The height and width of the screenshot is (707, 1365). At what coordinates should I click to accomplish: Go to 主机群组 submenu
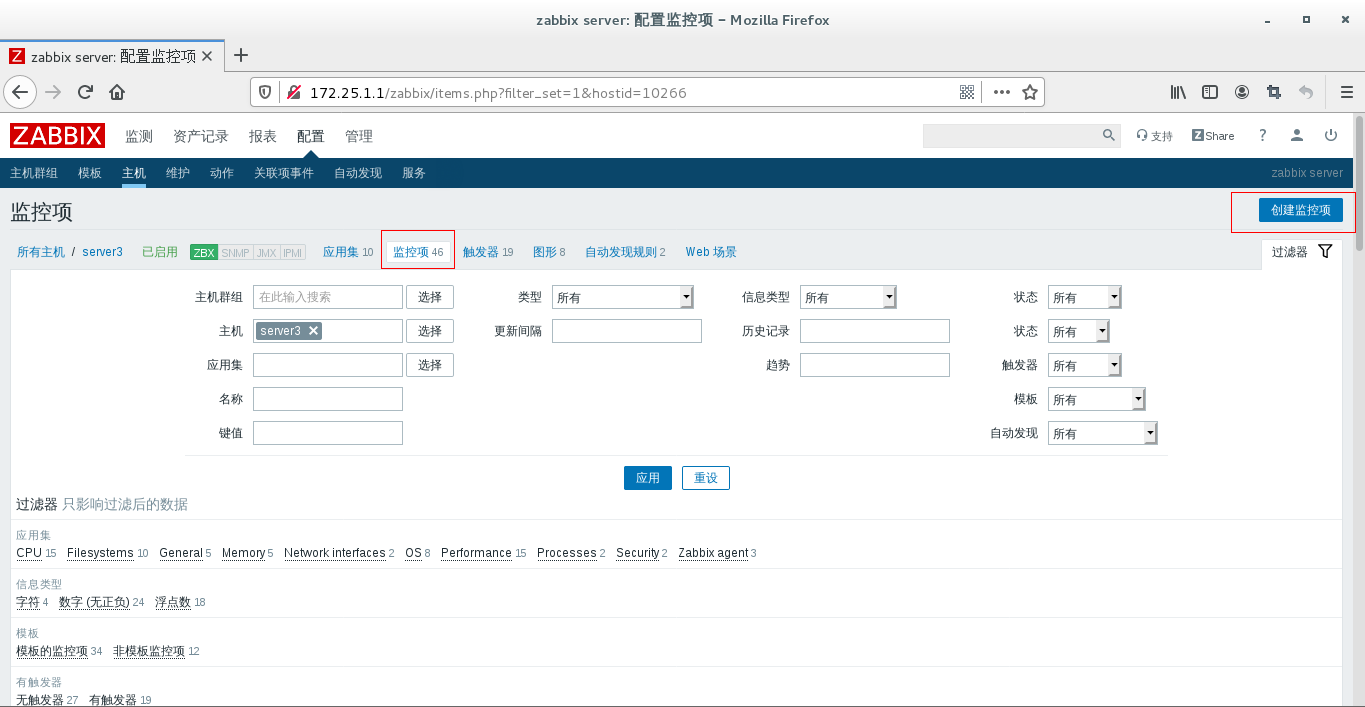(34, 173)
